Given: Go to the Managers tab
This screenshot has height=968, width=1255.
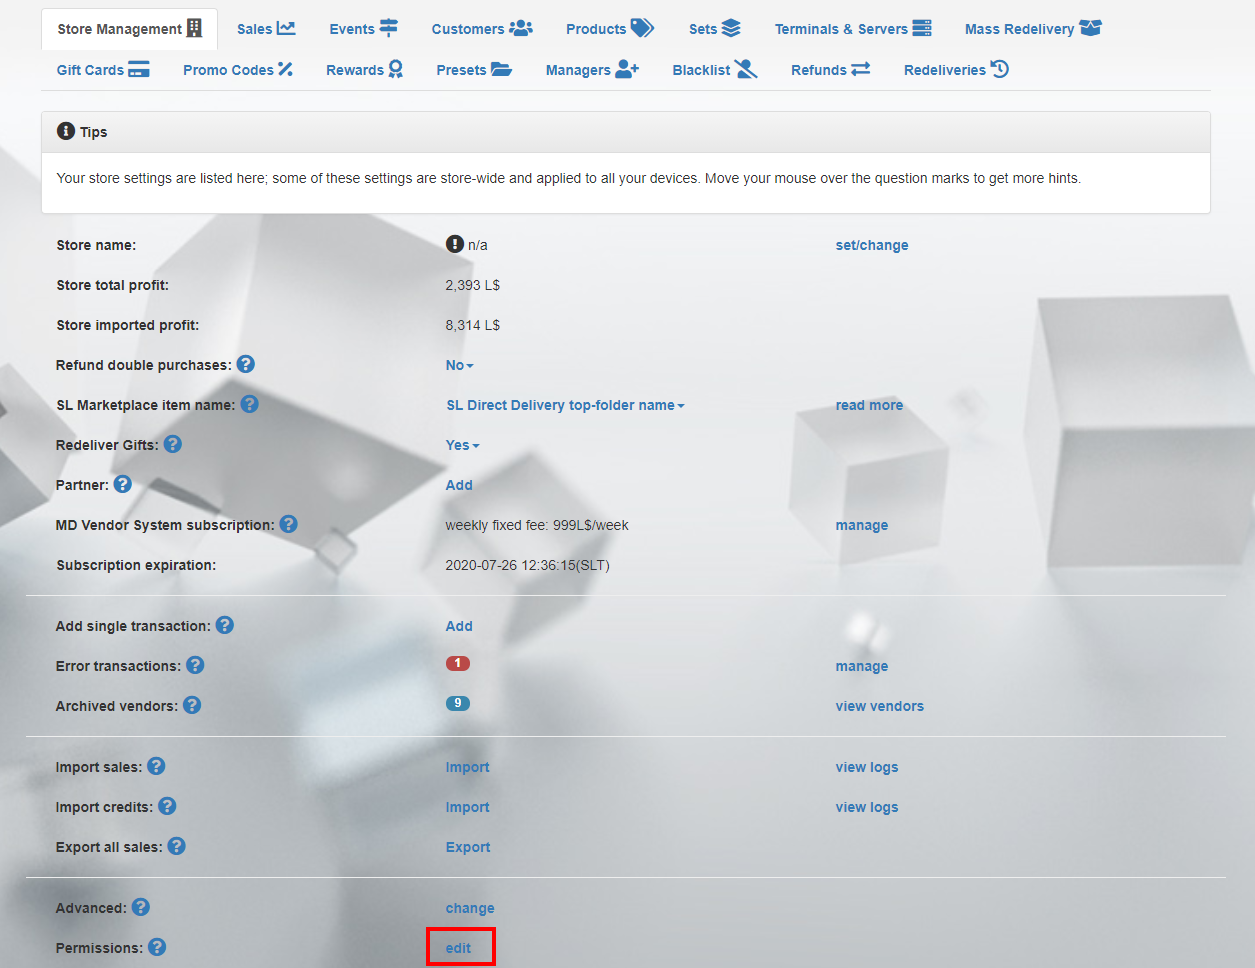Looking at the screenshot, I should click(x=592, y=70).
